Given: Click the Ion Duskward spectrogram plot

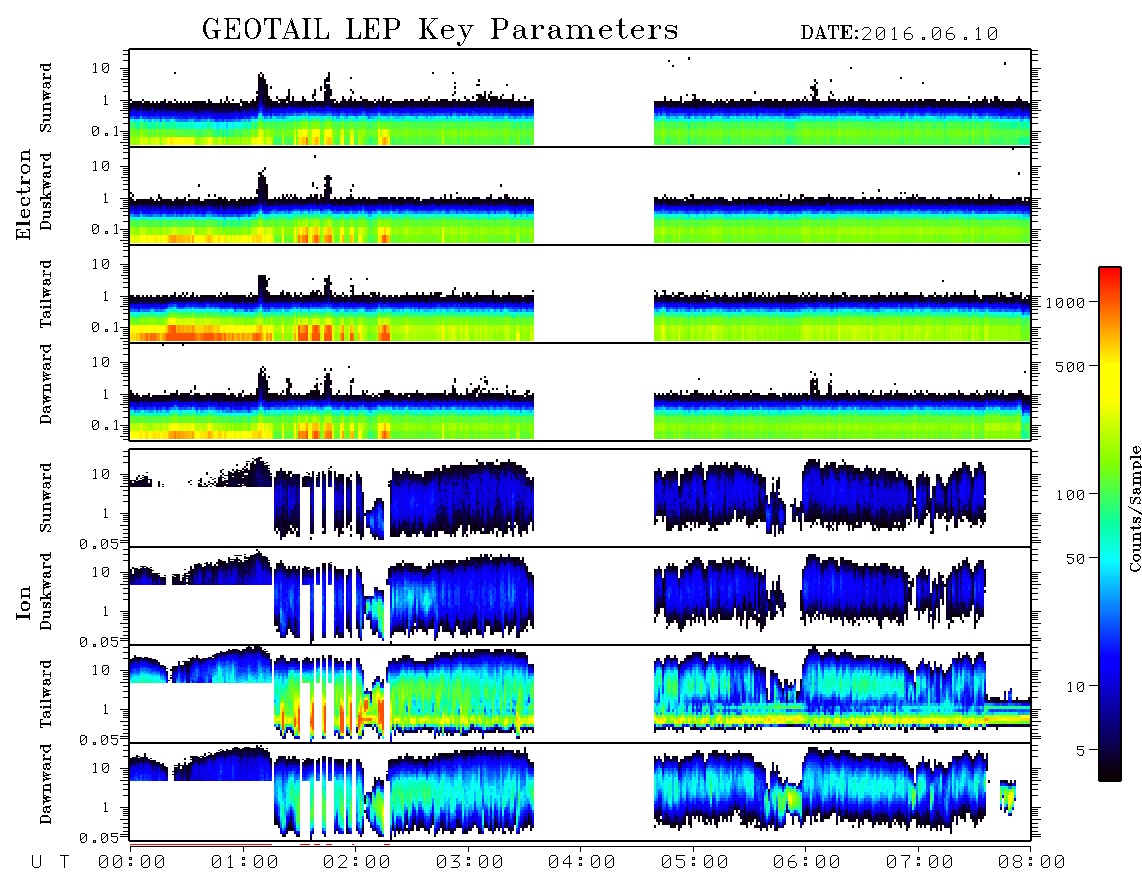Looking at the screenshot, I should (580, 596).
